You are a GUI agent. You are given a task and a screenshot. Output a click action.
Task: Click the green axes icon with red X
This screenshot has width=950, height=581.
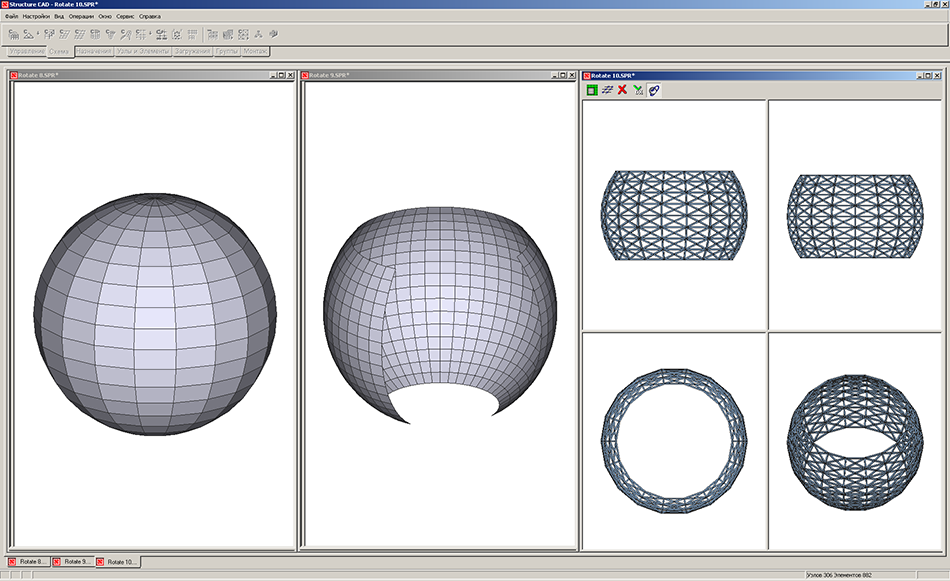point(638,90)
